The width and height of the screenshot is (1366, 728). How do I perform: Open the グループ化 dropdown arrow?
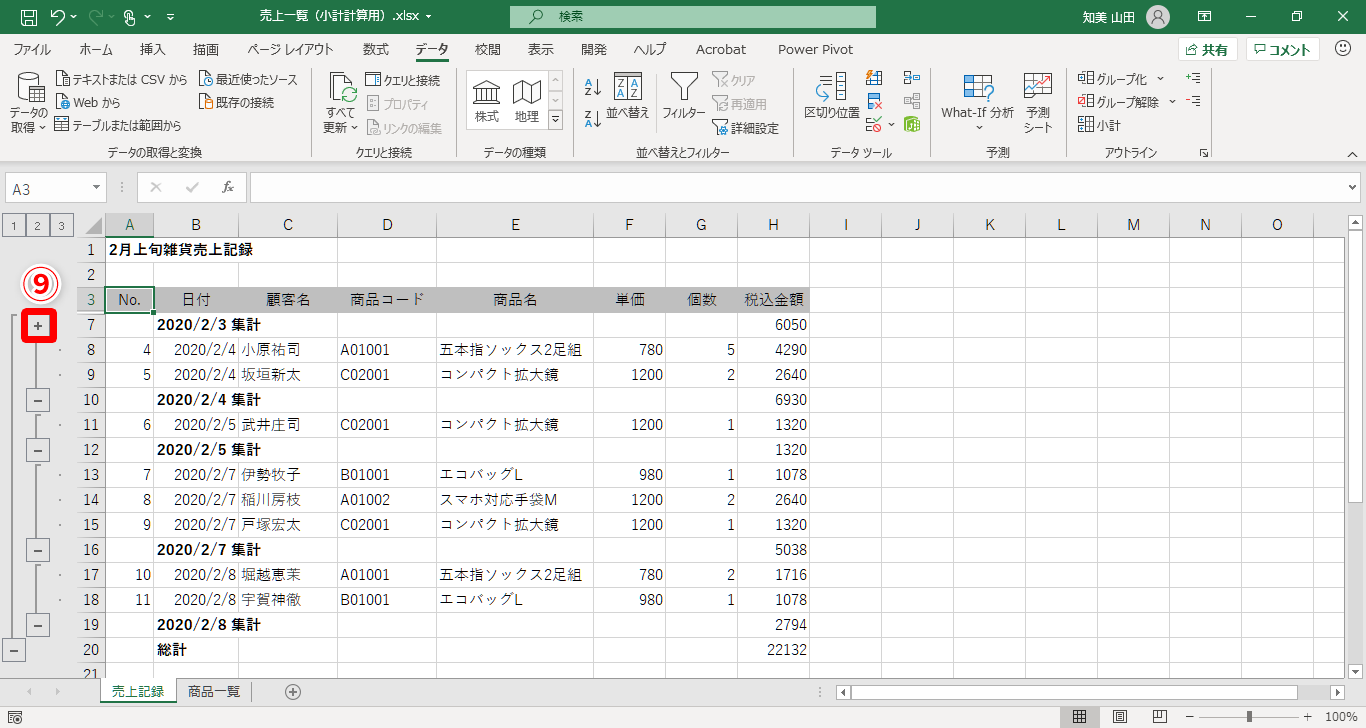[x=1160, y=79]
